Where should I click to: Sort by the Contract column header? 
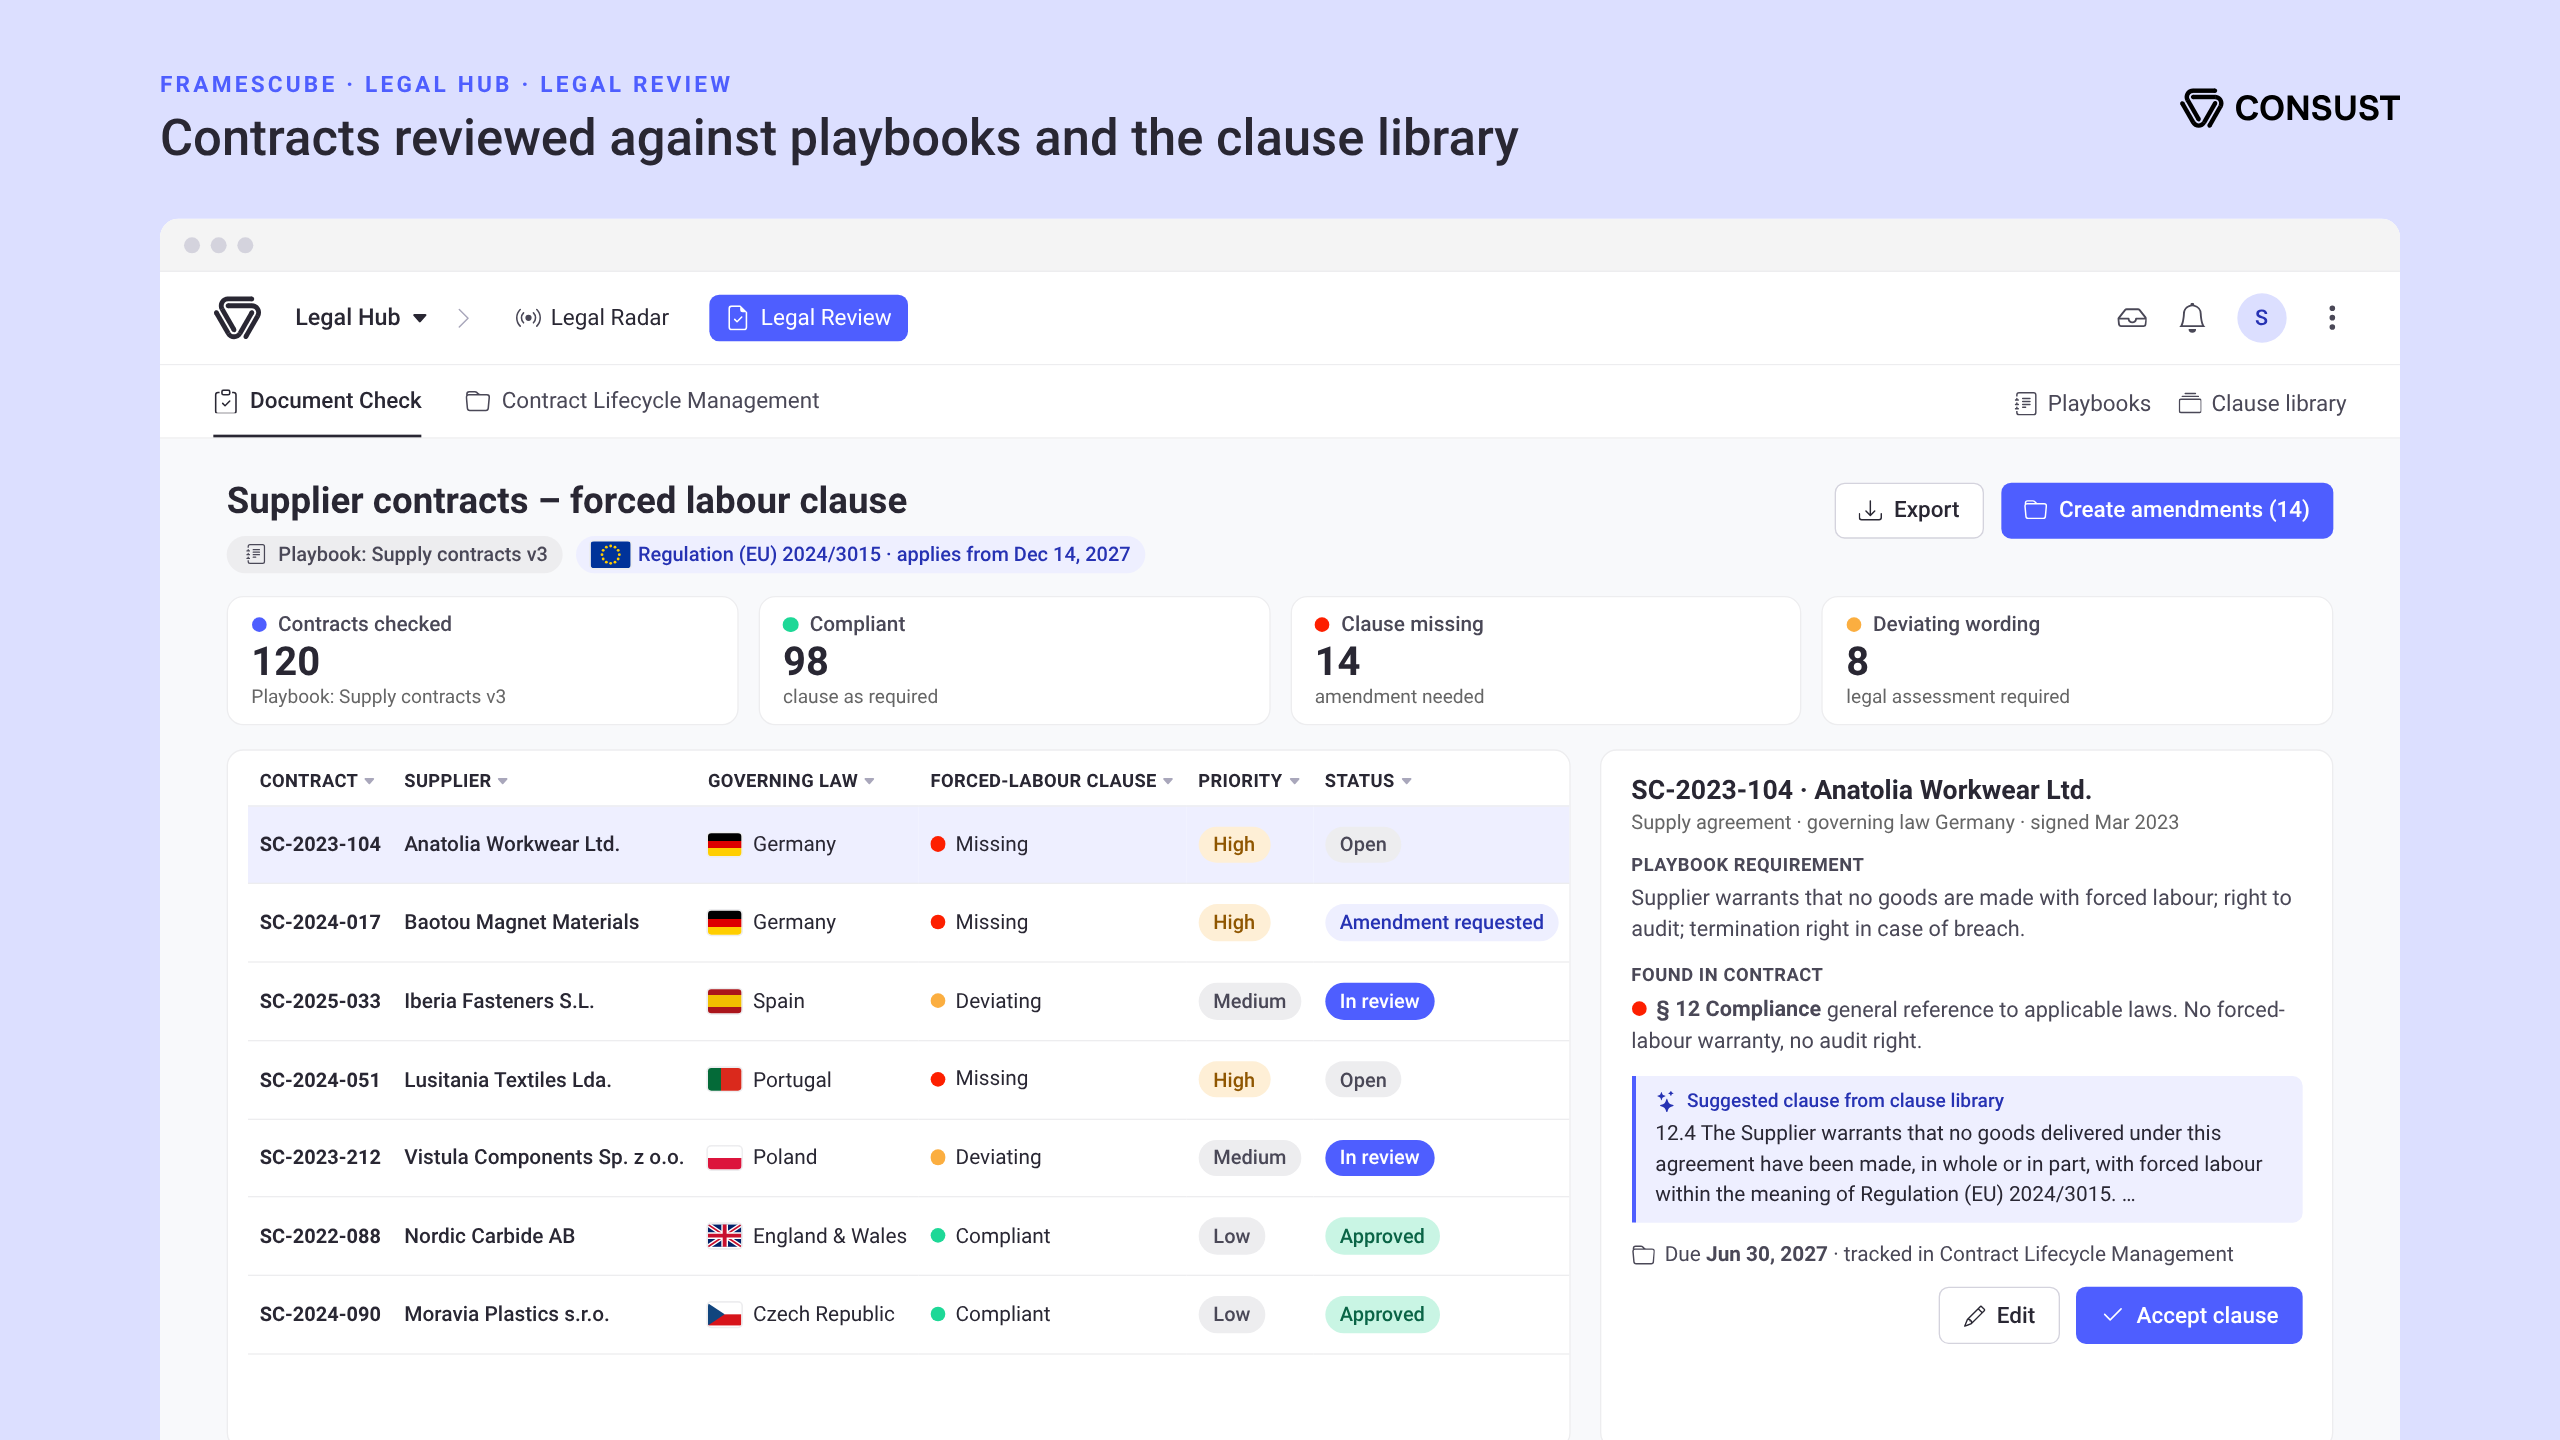(x=317, y=781)
